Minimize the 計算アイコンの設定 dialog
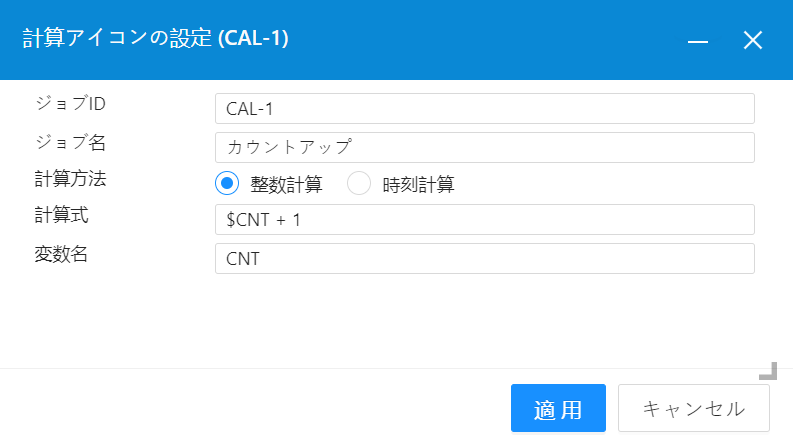Screen dimensions: 793x445 click(x=697, y=40)
